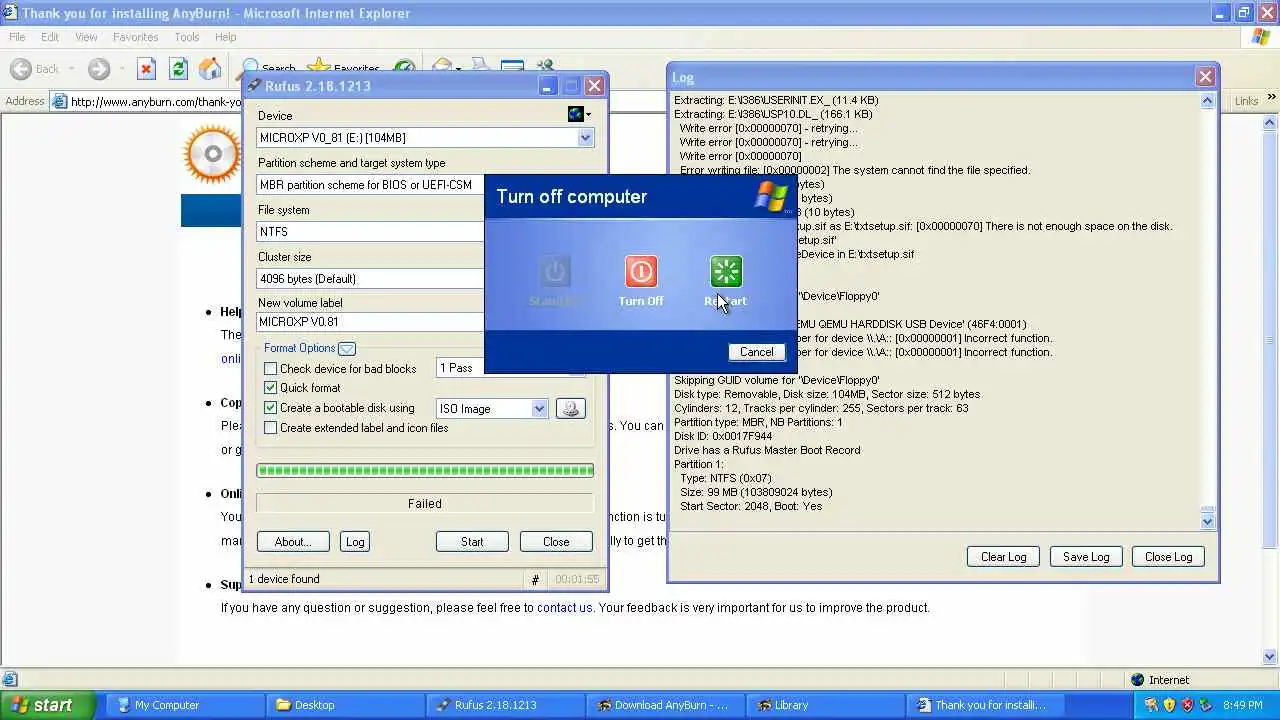The height and width of the screenshot is (720, 1280).
Task: Open the Partition scheme combo box
Action: (x=370, y=185)
